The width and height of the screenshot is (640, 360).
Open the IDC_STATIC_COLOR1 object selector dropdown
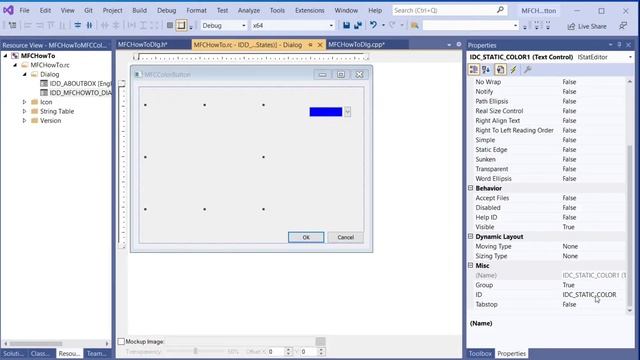point(630,57)
